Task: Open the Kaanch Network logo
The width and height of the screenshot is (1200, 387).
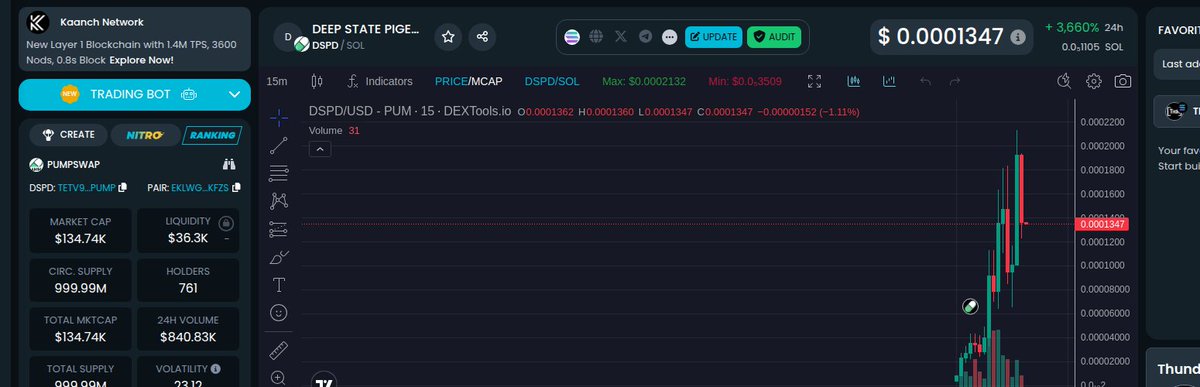Action: click(38, 22)
